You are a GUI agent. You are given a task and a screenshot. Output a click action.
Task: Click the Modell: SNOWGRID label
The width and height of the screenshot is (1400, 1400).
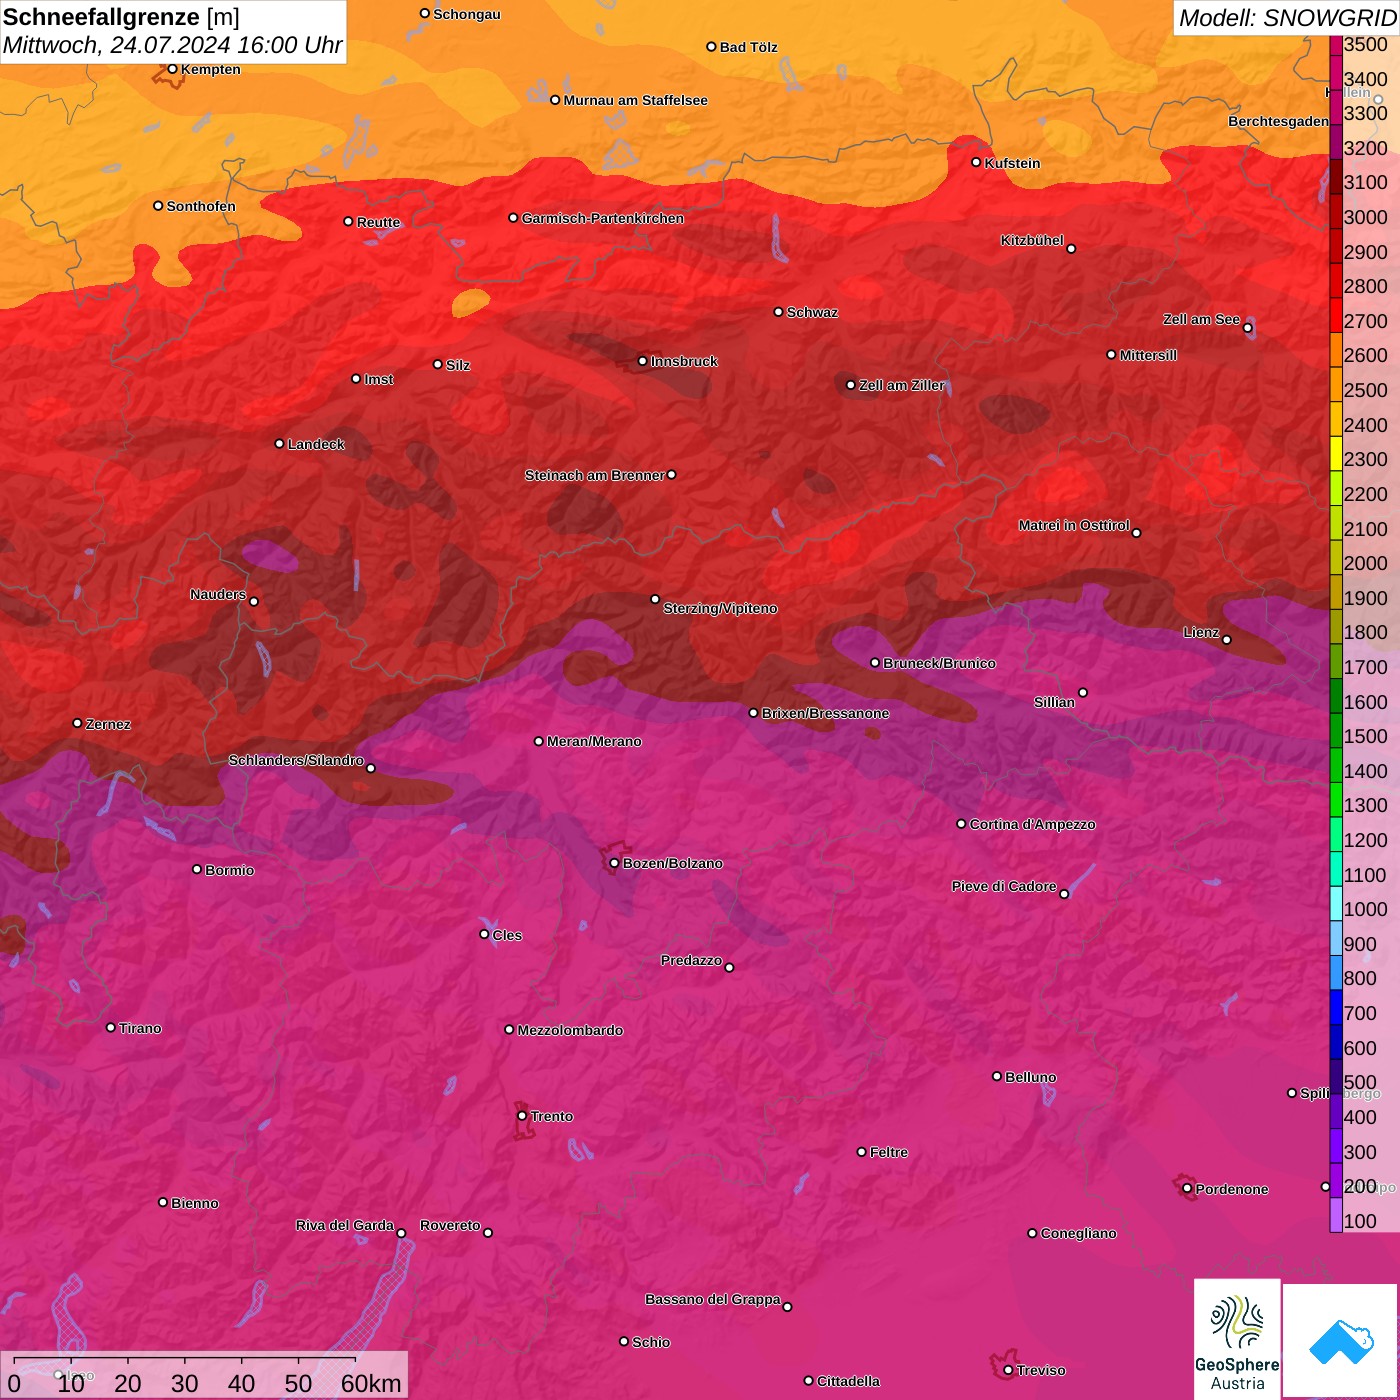coord(1287,18)
